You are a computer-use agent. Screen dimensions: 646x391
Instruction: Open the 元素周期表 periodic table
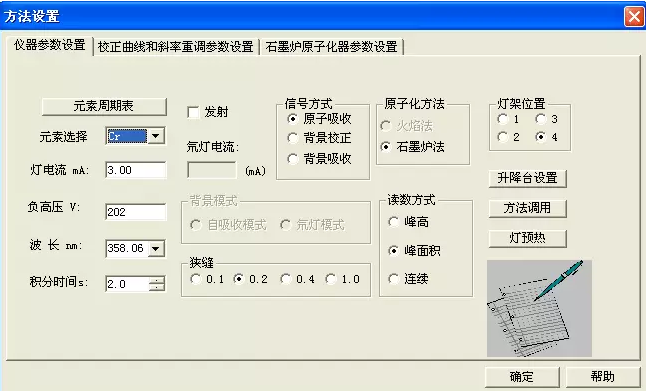click(x=104, y=106)
